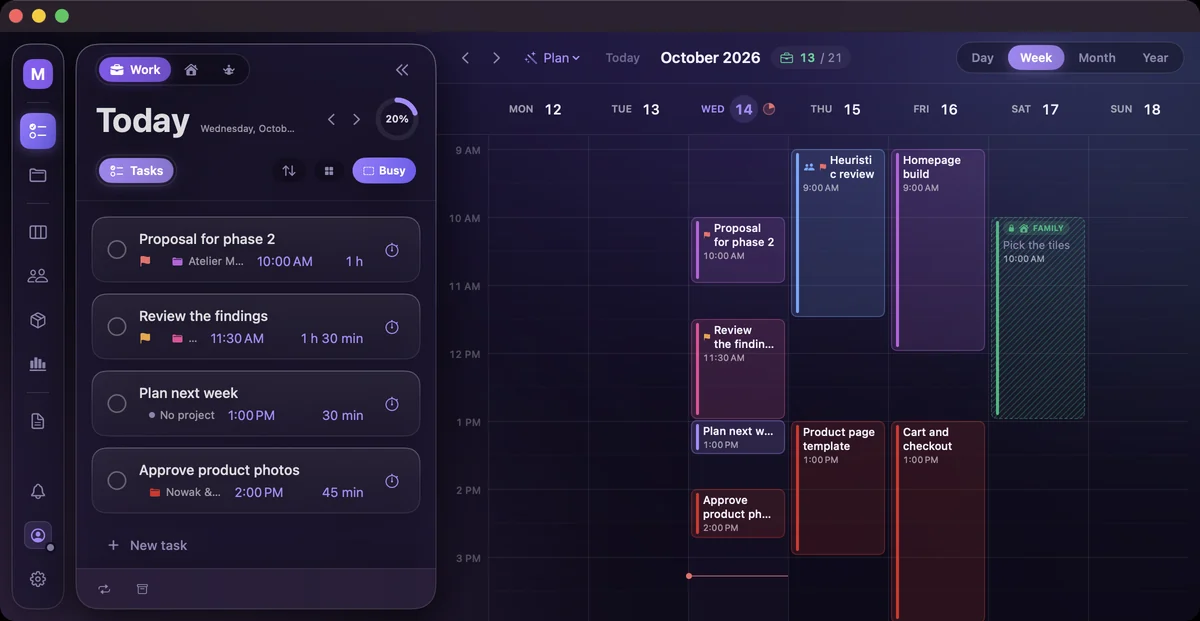Start timer for Plan next week
The height and width of the screenshot is (621, 1200).
pyautogui.click(x=392, y=404)
